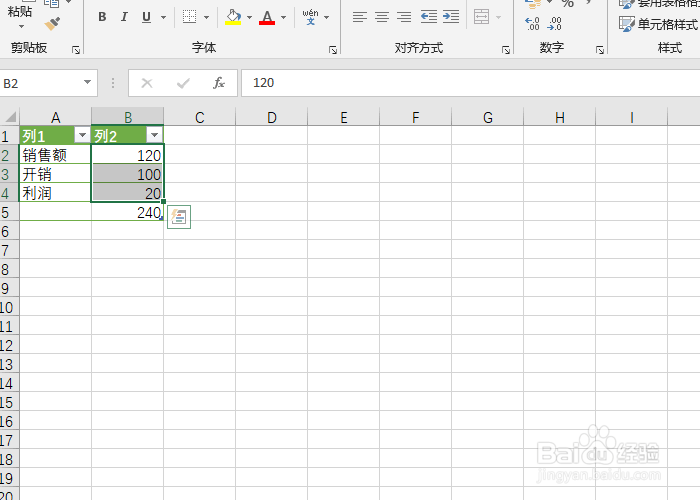This screenshot has width=700, height=500.
Task: Select row 10 header
Action: point(9,308)
